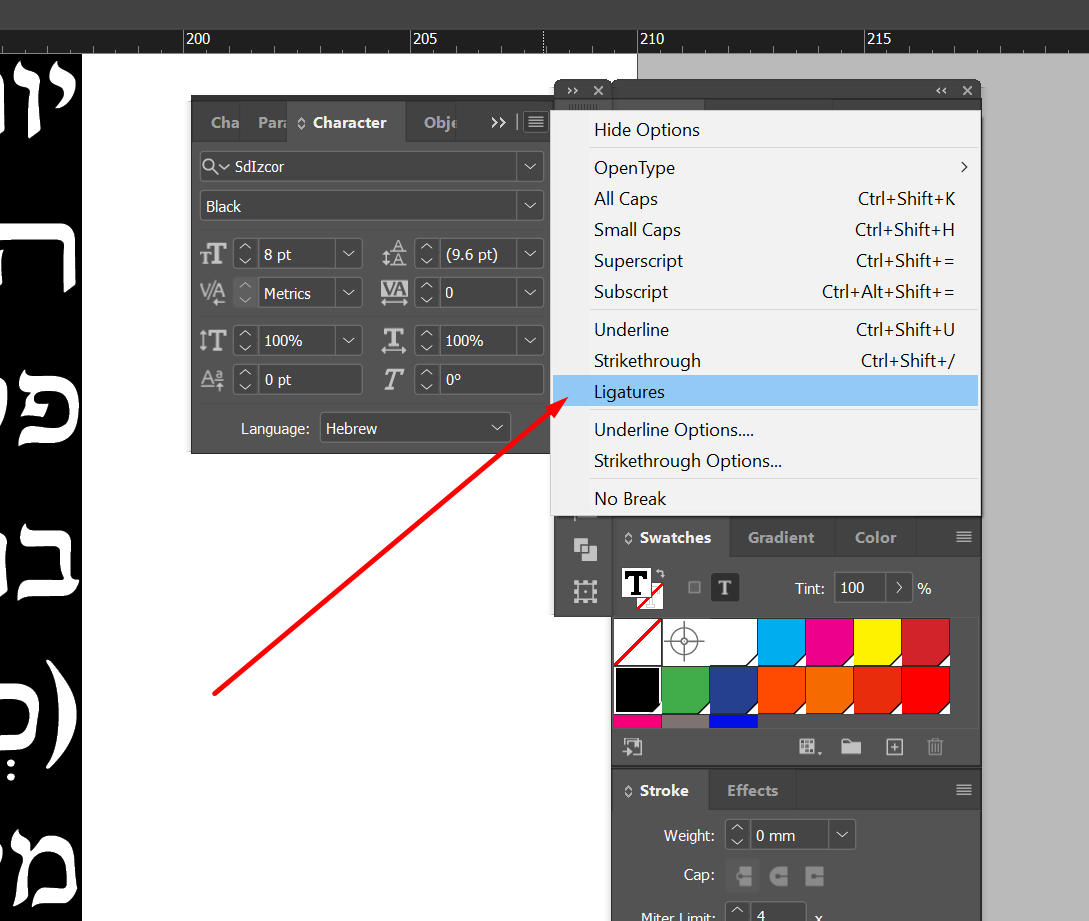Open the tracking 0 dropdown arrow
The image size is (1089, 921).
pos(530,293)
